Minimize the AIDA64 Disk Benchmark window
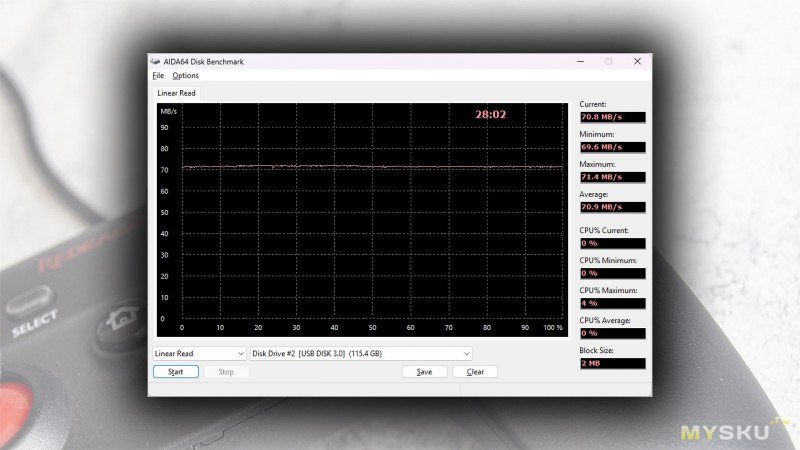Image resolution: width=800 pixels, height=450 pixels. click(581, 61)
